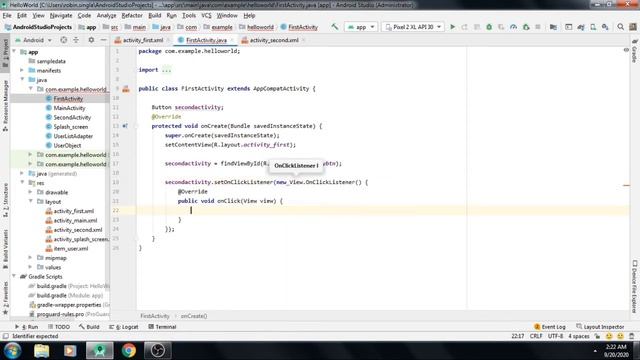Open the Logcat tool window button
This screenshot has width=640, height=360.
click(124, 327)
